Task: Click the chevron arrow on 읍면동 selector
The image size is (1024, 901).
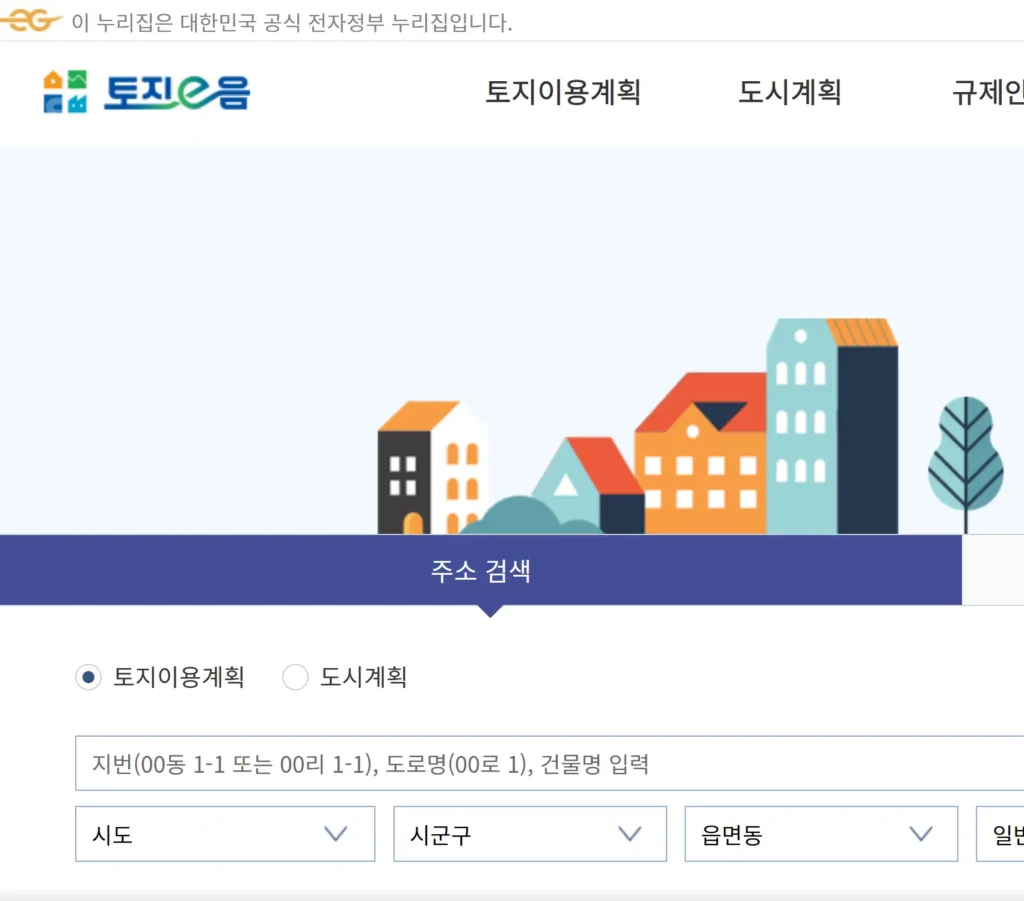Action: tap(921, 833)
